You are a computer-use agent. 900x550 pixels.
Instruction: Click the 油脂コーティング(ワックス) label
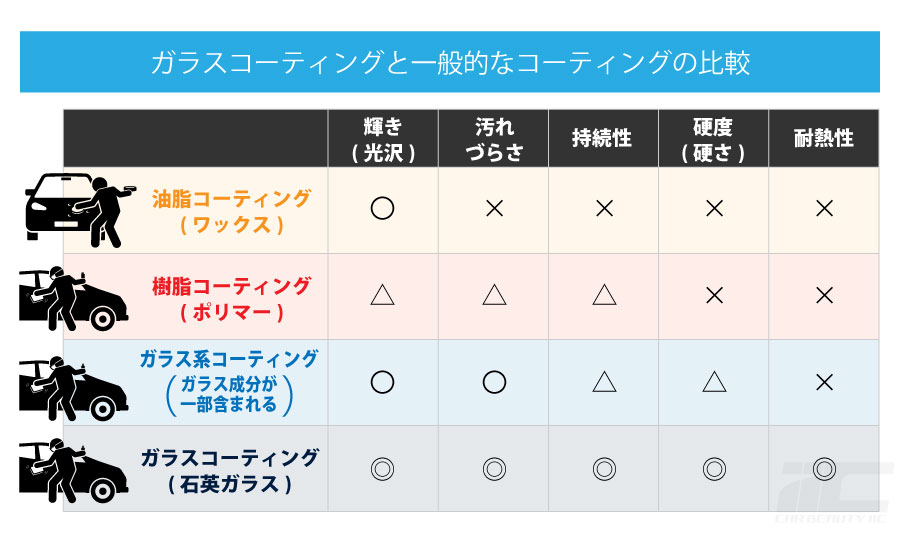tap(231, 211)
